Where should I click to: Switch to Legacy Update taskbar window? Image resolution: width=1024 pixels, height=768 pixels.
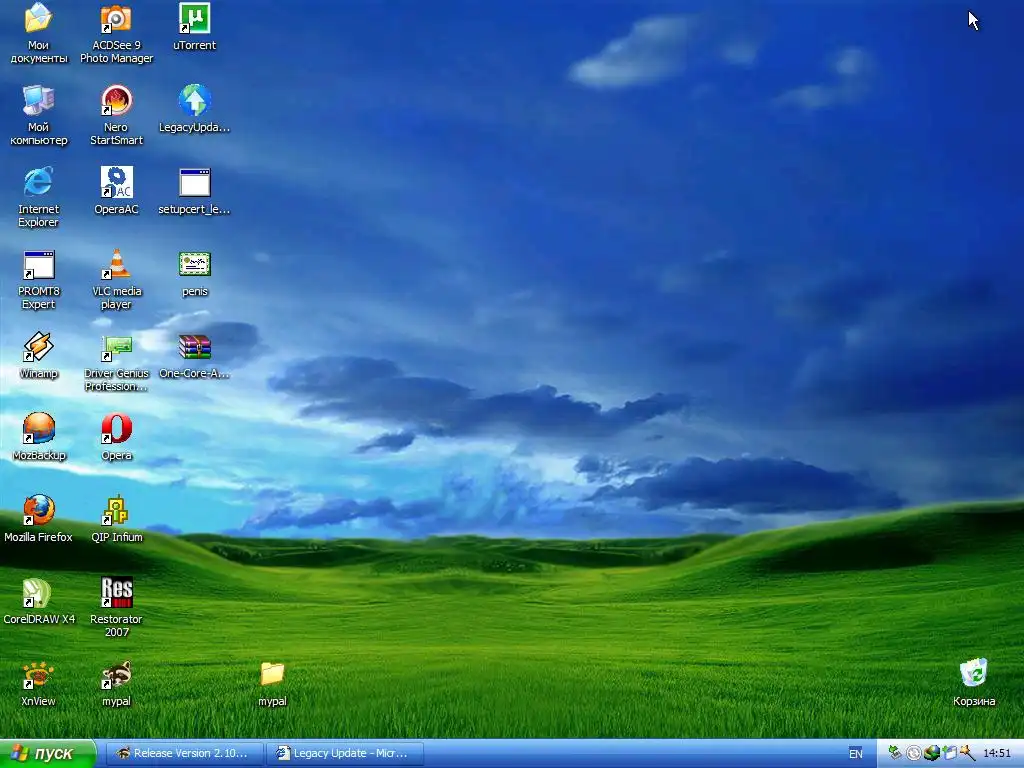[345, 753]
